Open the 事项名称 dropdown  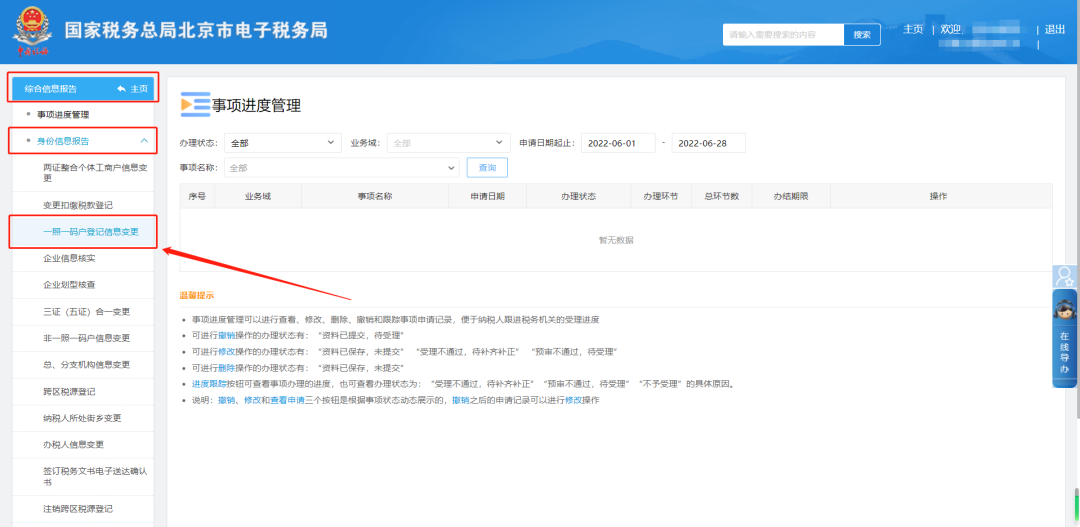pos(340,168)
